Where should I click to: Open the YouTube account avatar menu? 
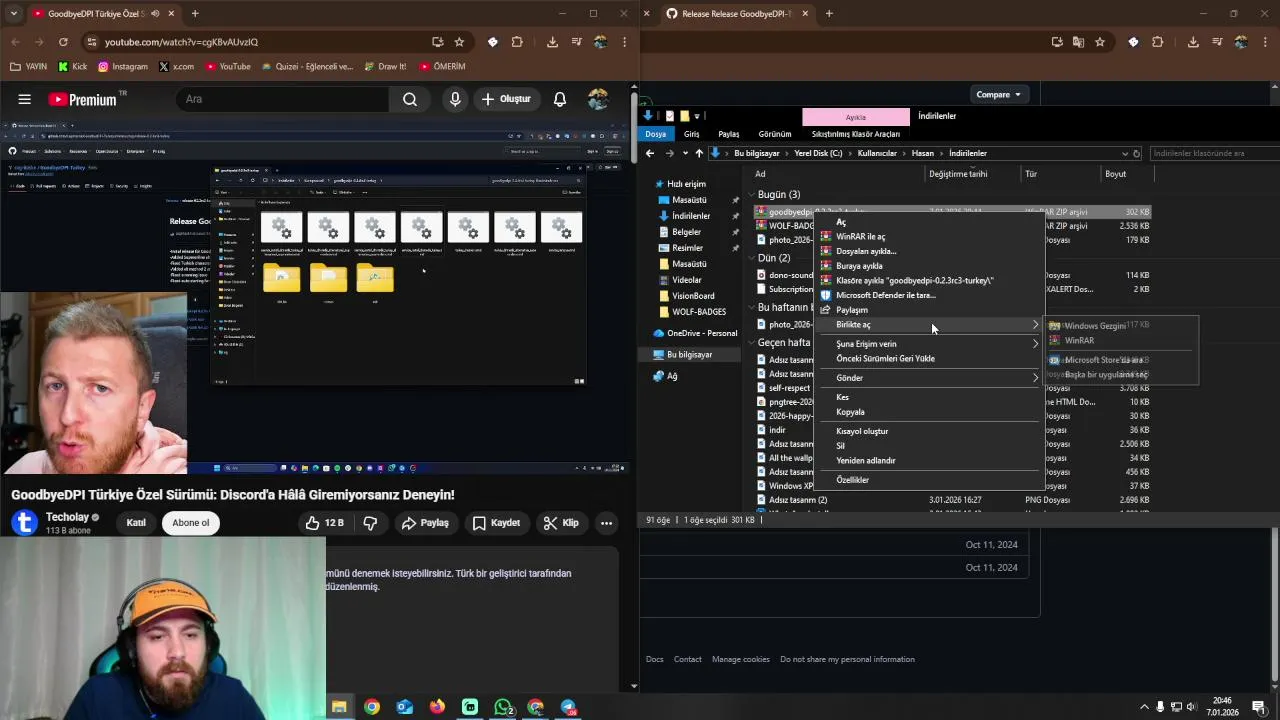point(598,99)
